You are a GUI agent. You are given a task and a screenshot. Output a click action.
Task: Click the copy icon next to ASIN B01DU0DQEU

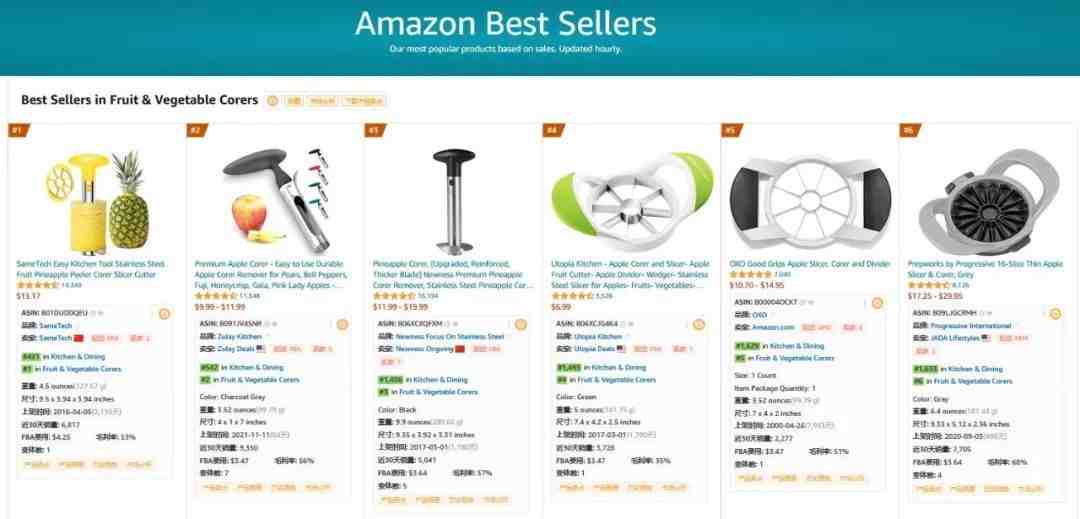click(94, 313)
